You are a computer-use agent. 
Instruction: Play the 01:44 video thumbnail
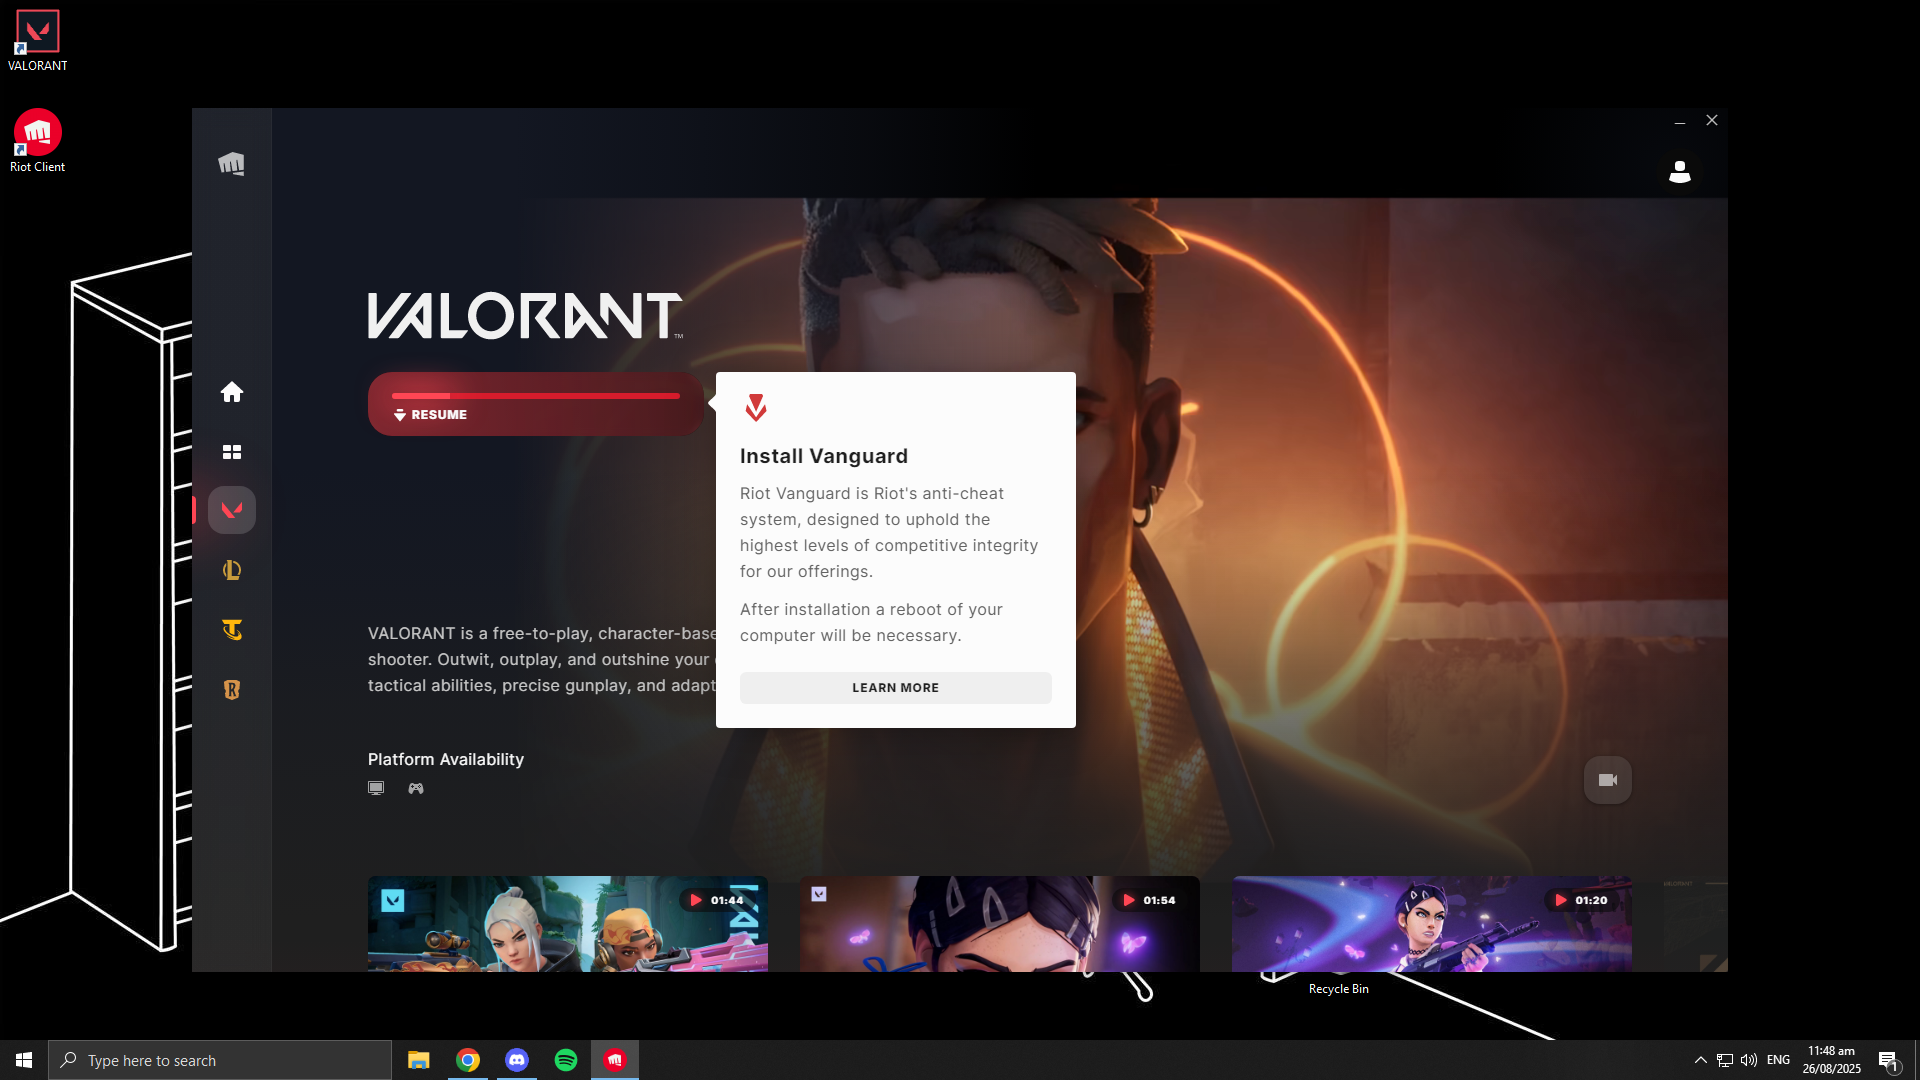pos(567,924)
